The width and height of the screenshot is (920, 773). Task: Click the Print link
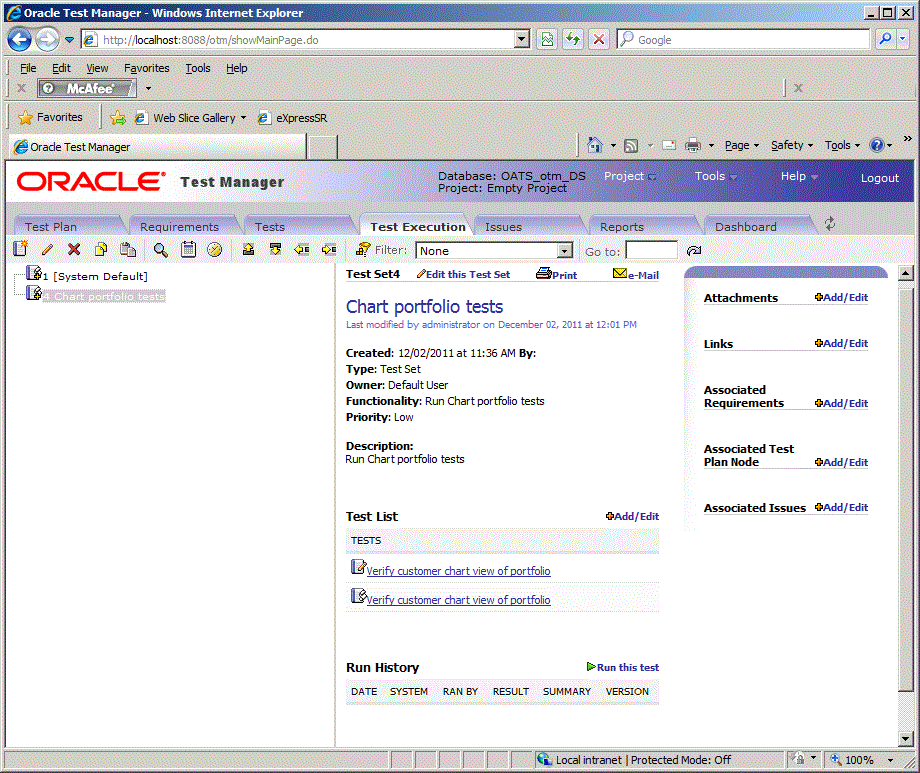click(557, 274)
